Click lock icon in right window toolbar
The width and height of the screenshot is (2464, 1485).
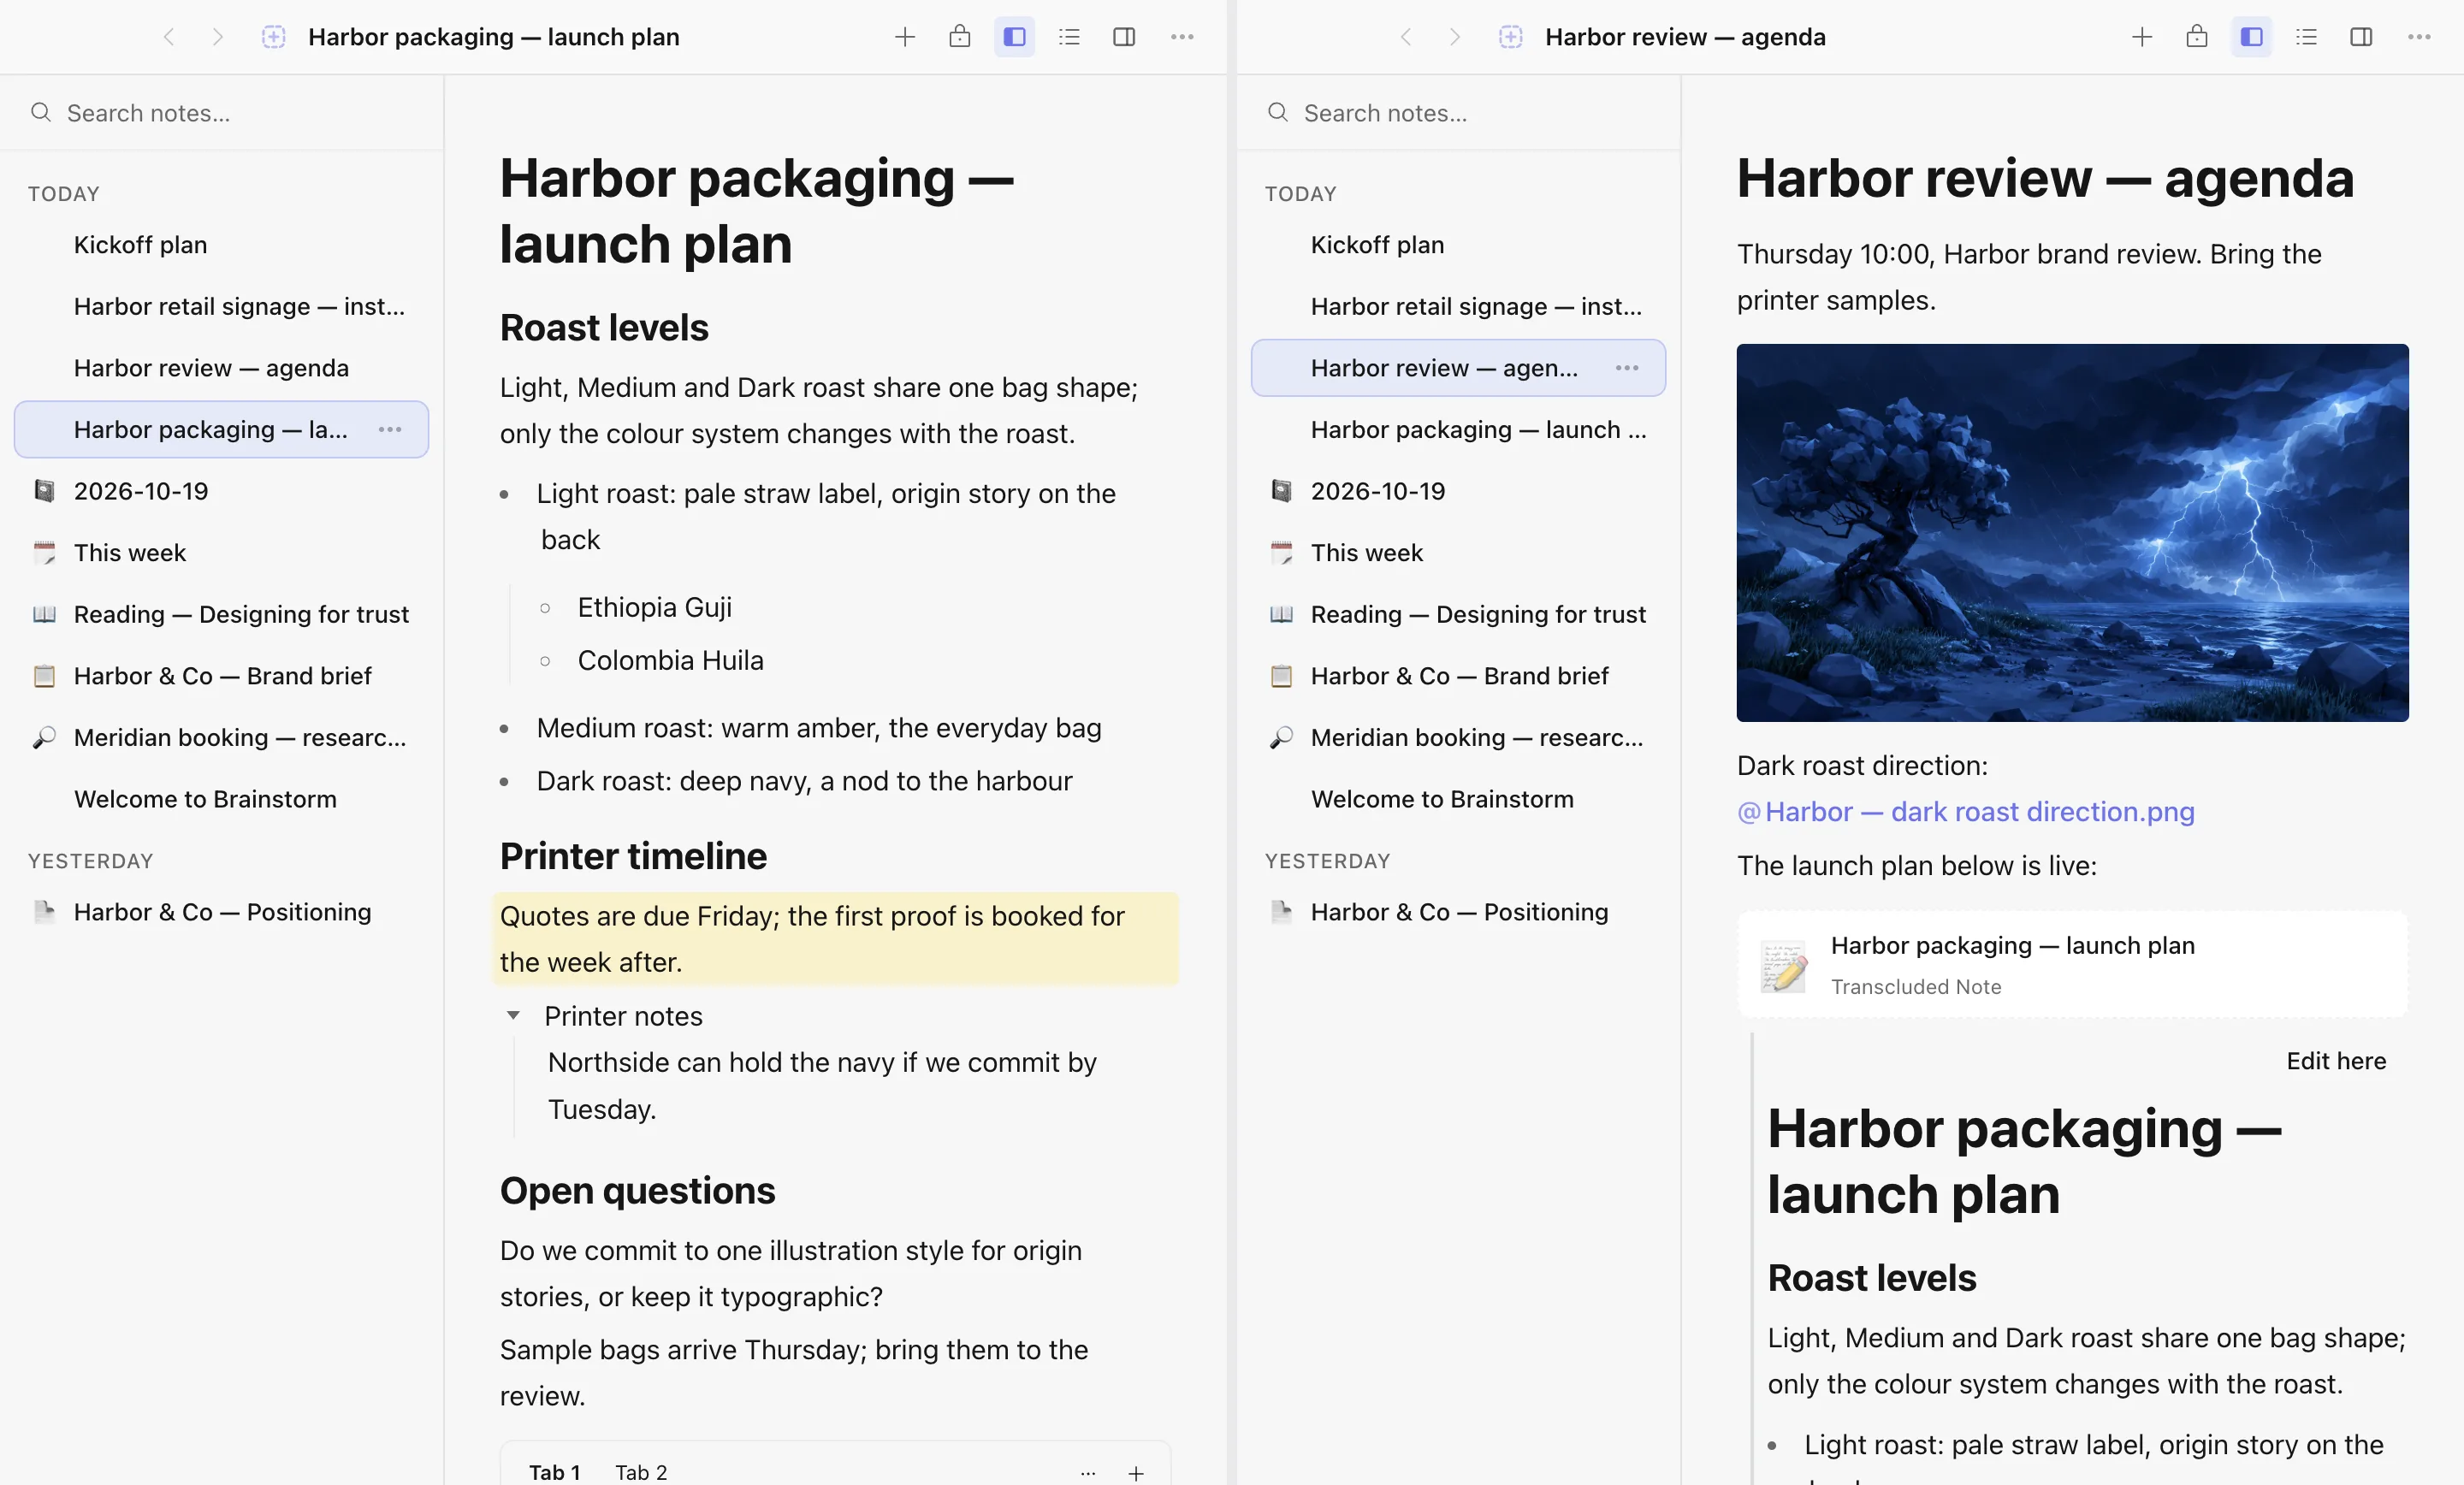point(2196,37)
